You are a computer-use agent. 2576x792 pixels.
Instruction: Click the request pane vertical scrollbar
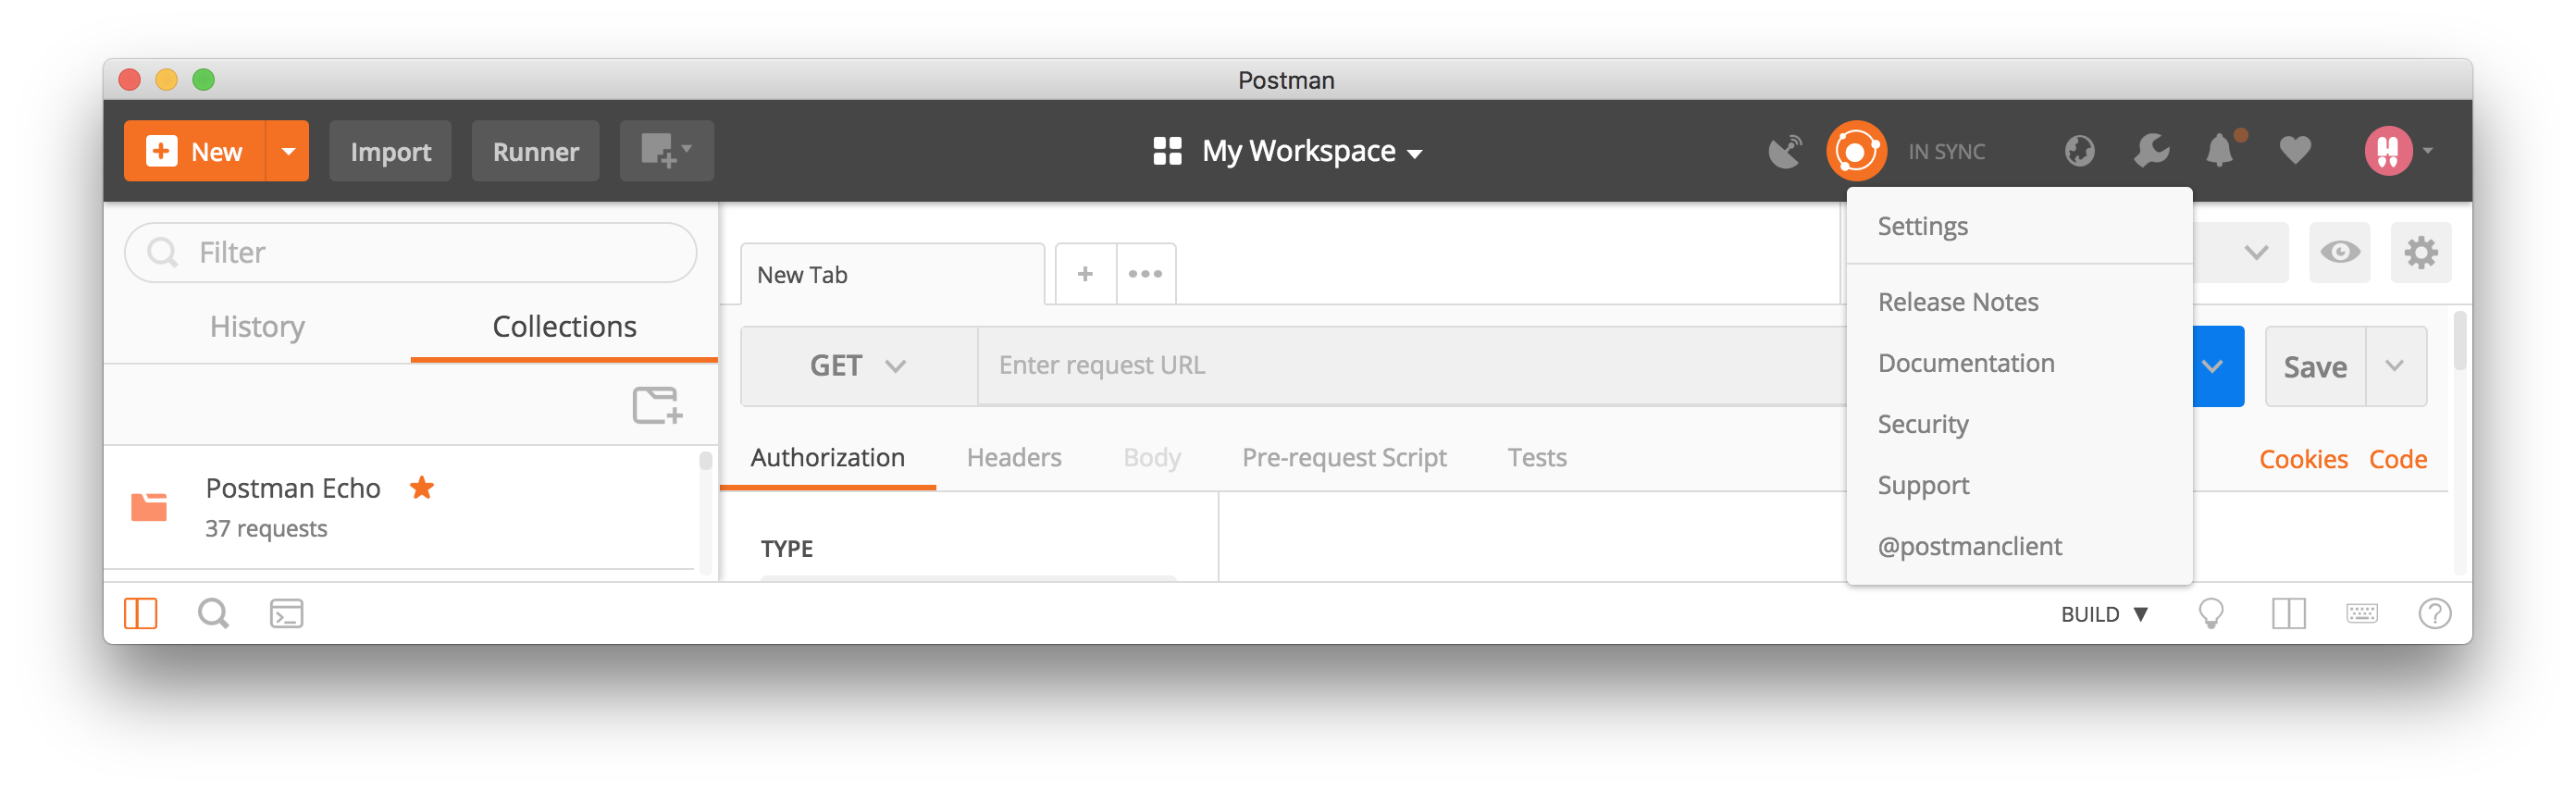coord(2460,340)
